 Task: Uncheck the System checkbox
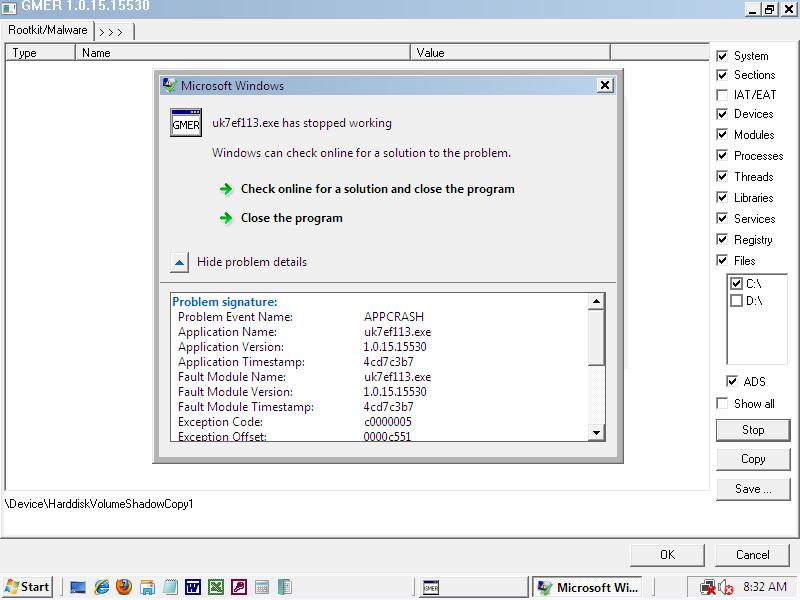(x=722, y=56)
